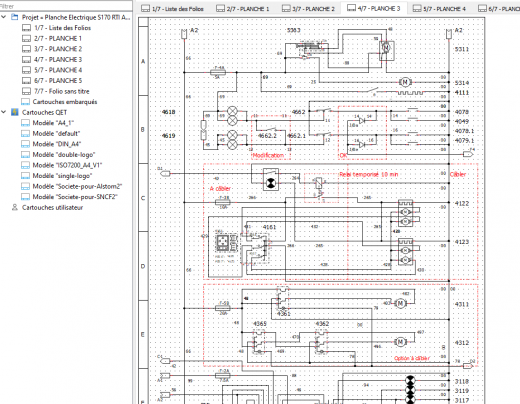The height and width of the screenshot is (404, 520).
Task: Switch to the 3/7 - PLANCHE 2 tab
Action: click(308, 9)
